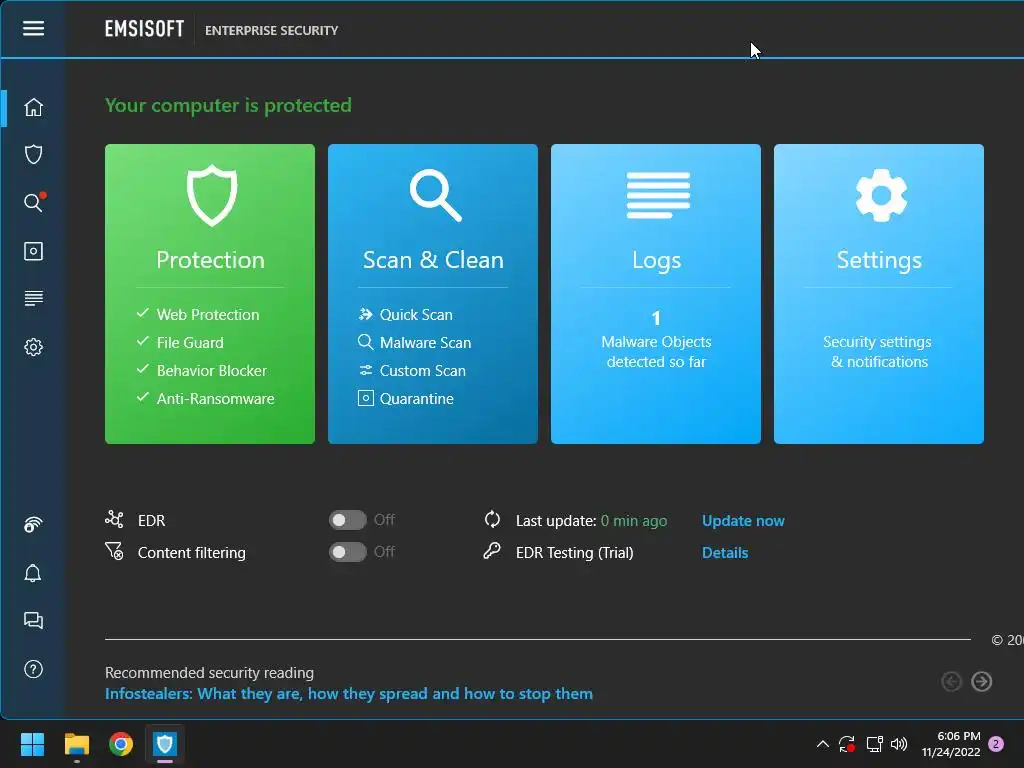The width and height of the screenshot is (1024, 768).
Task: Show next recommended reading article
Action: tap(981, 682)
